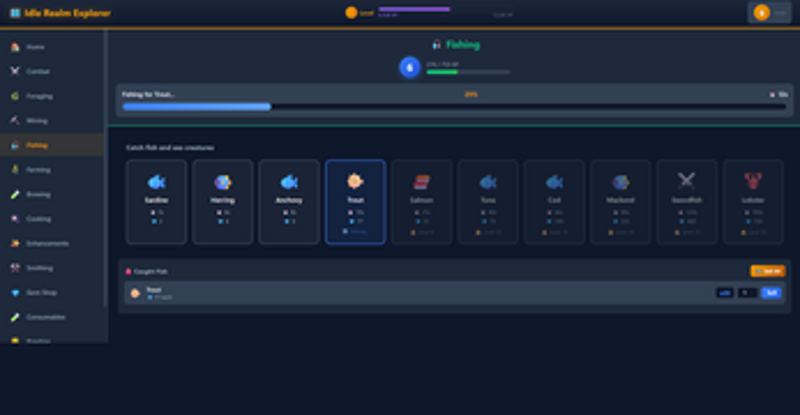Click the active Trout fish card
The image size is (800, 415).
click(x=355, y=201)
